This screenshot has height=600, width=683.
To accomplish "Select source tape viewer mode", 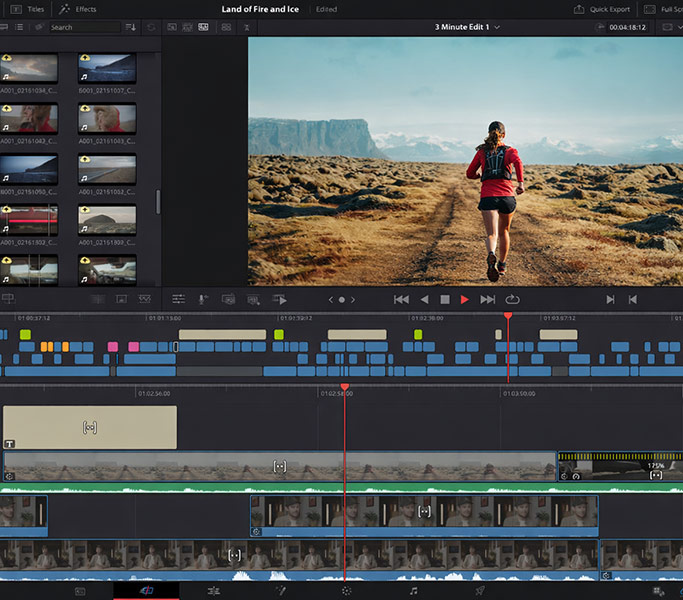I will (188, 27).
